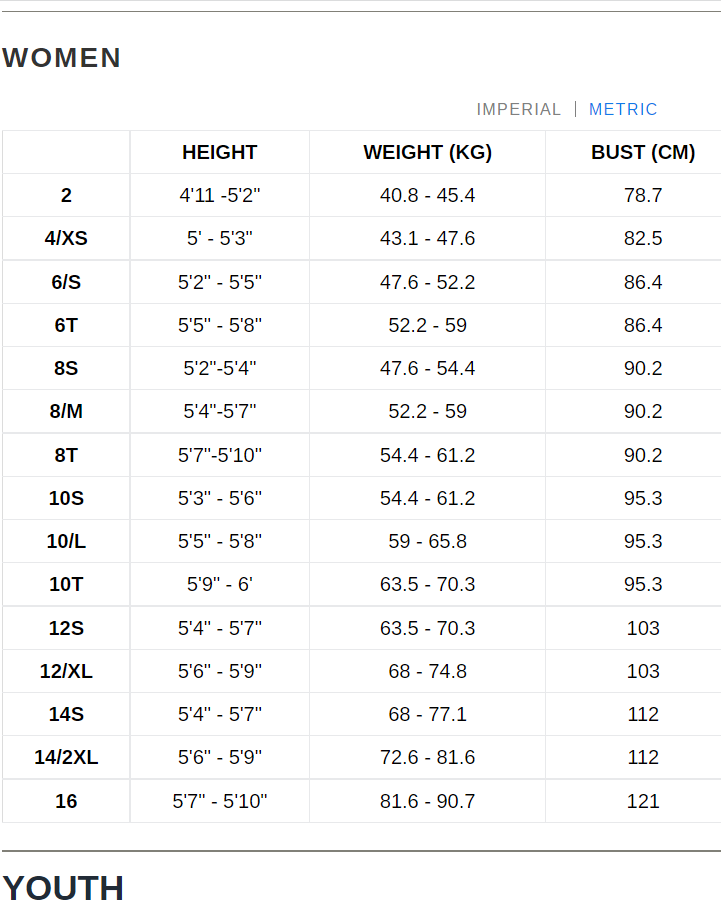Click the 8S size row label

(x=66, y=368)
